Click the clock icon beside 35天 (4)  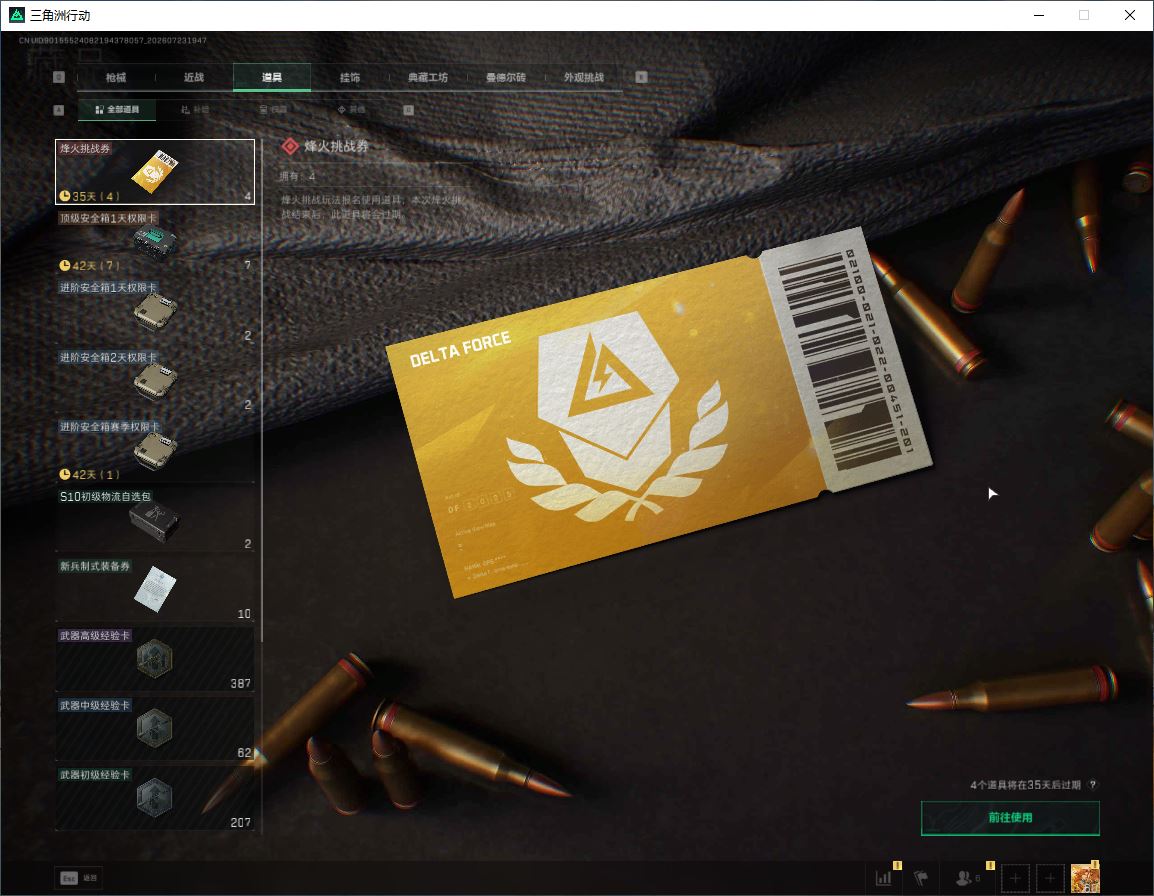point(65,196)
